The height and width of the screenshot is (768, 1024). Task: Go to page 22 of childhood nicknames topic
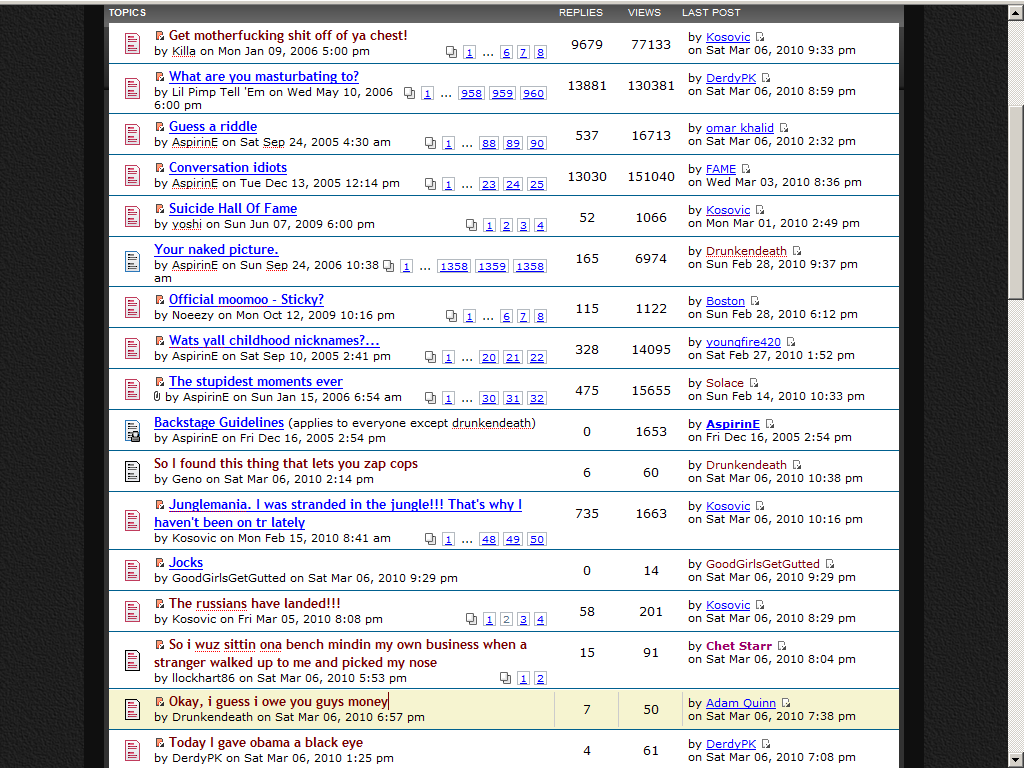(536, 358)
